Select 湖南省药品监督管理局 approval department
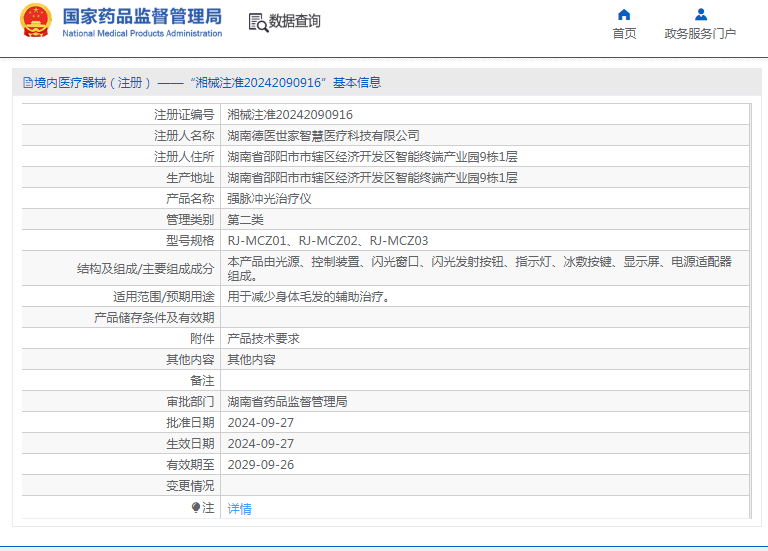The image size is (768, 551). (x=288, y=402)
